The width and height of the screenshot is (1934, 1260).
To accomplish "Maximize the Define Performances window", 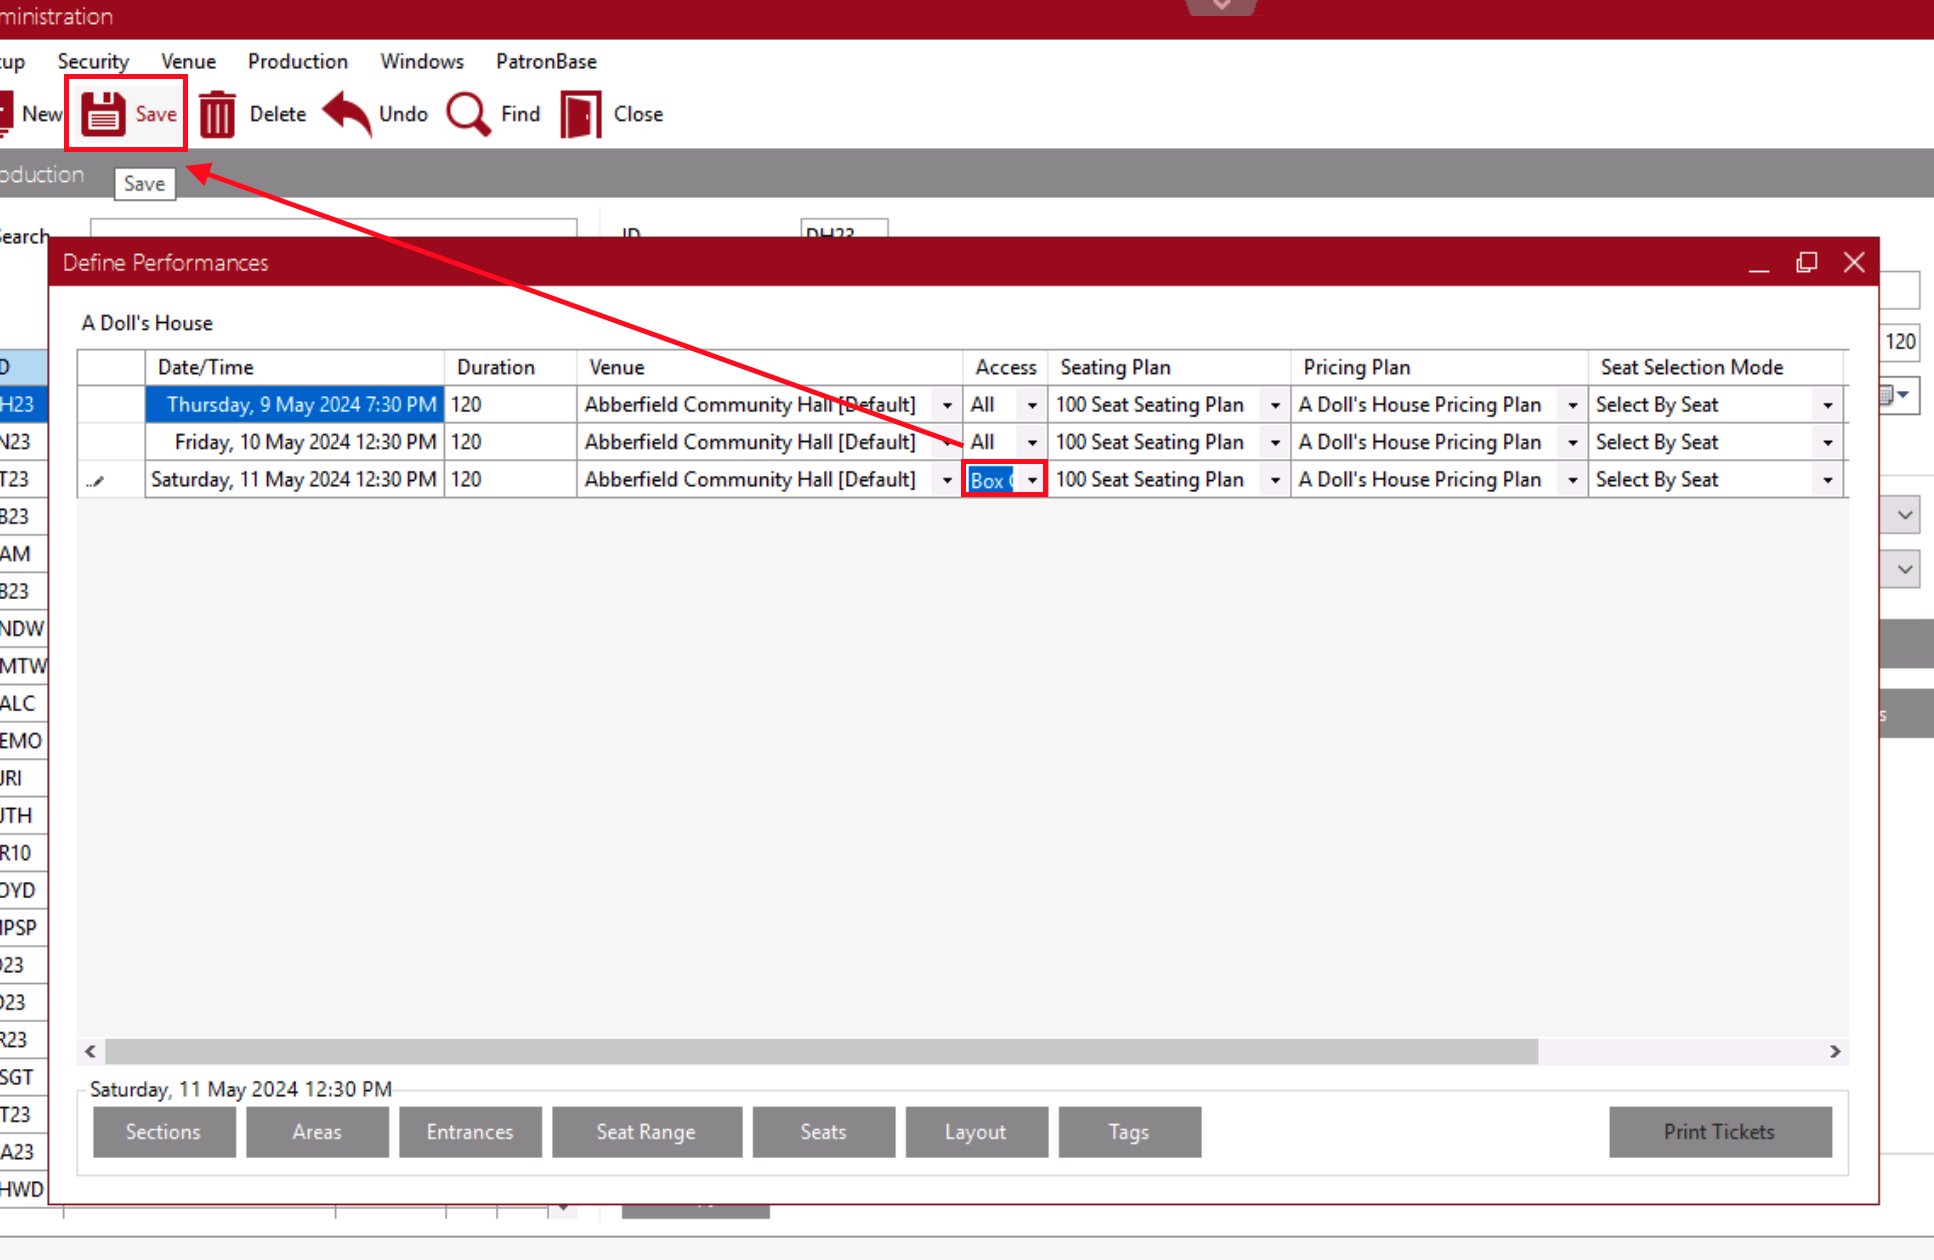I will point(1806,262).
